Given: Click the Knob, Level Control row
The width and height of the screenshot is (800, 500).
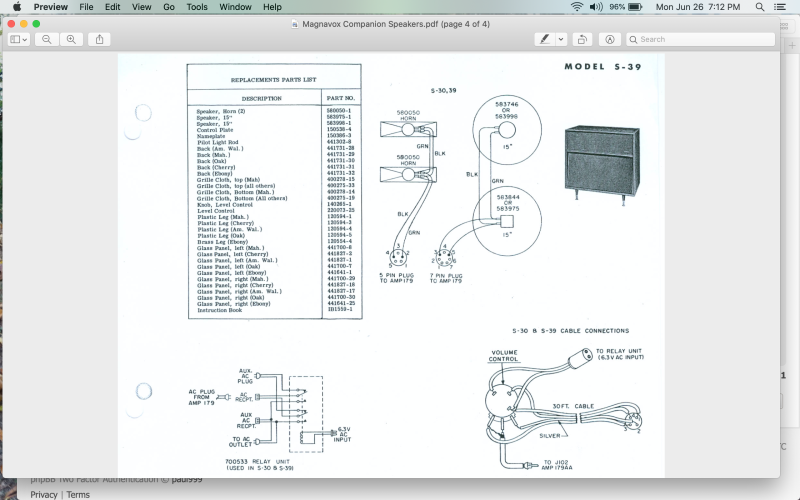Looking at the screenshot, I should click(x=275, y=205).
